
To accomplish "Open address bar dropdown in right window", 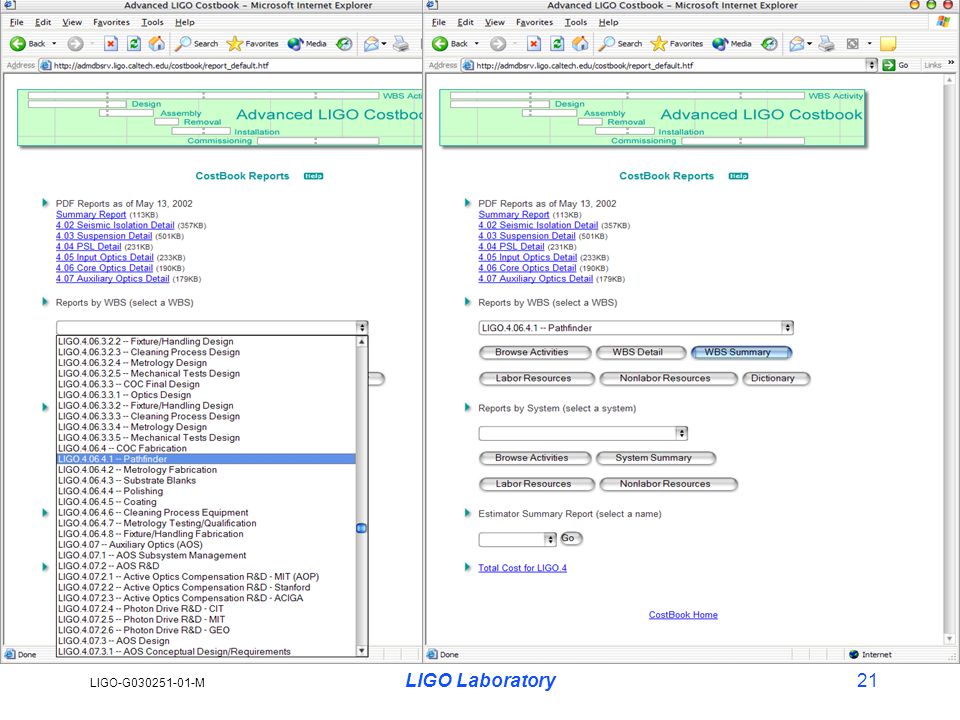I will tap(872, 65).
